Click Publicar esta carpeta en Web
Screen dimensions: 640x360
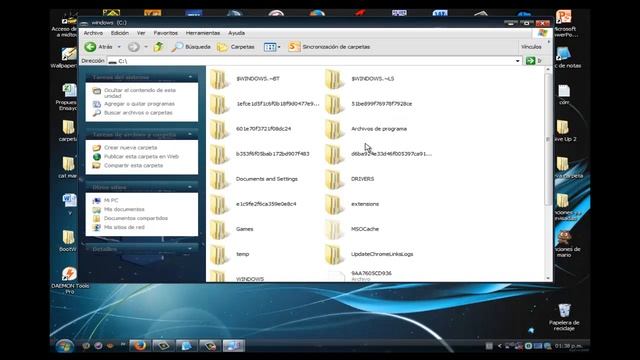pyautogui.click(x=141, y=157)
